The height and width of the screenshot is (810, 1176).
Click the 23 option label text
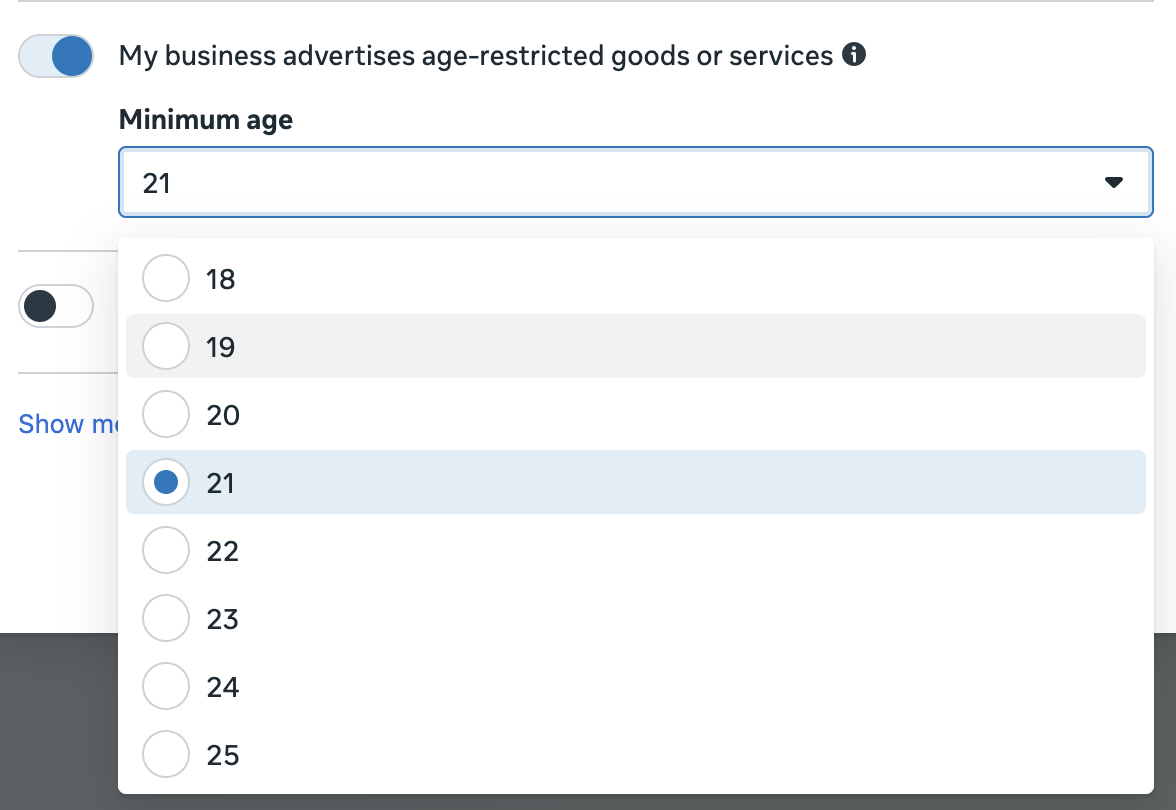tap(222, 619)
